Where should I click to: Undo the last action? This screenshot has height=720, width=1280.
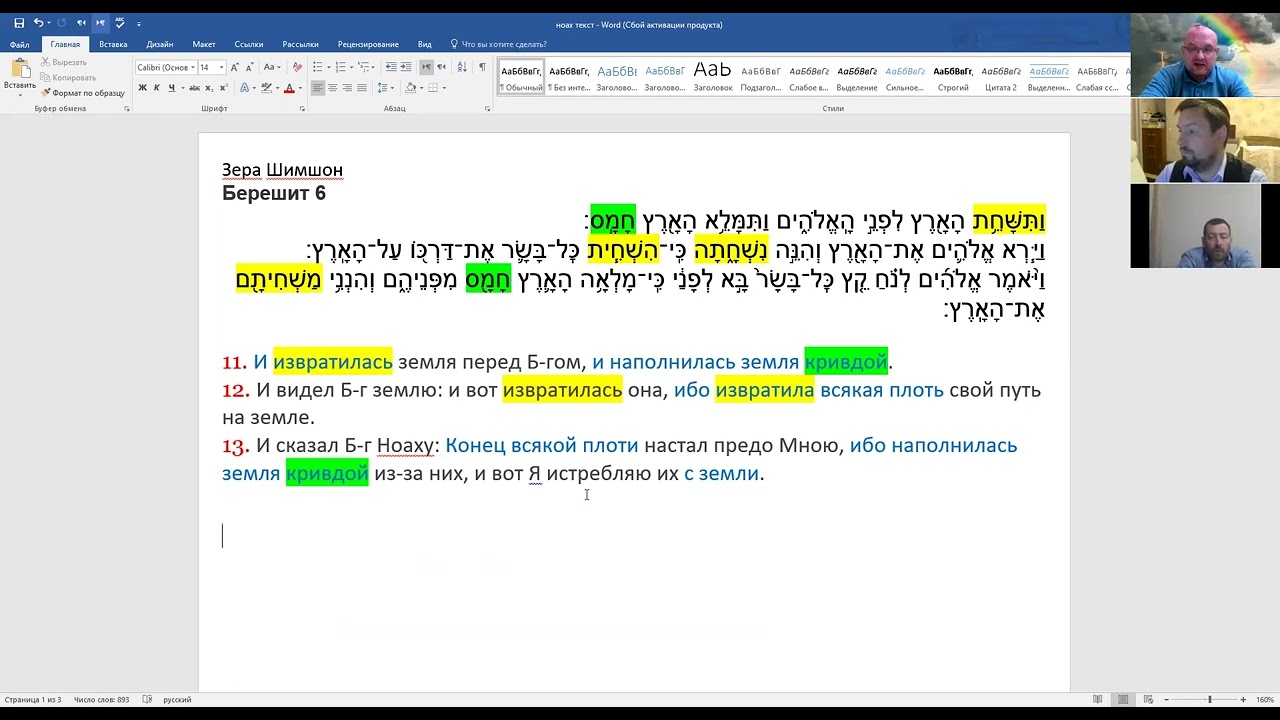click(x=37, y=23)
